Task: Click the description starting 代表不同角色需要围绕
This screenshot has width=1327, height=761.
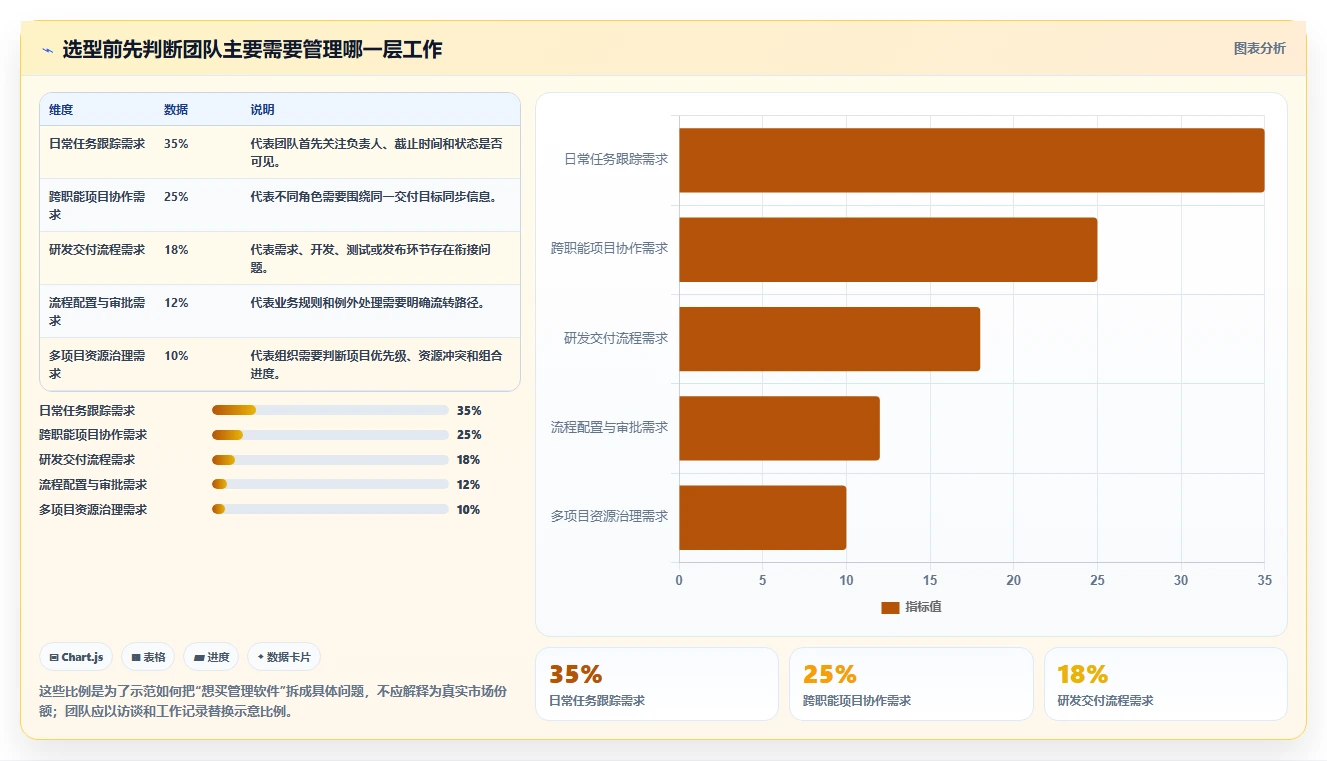Action: [x=374, y=197]
